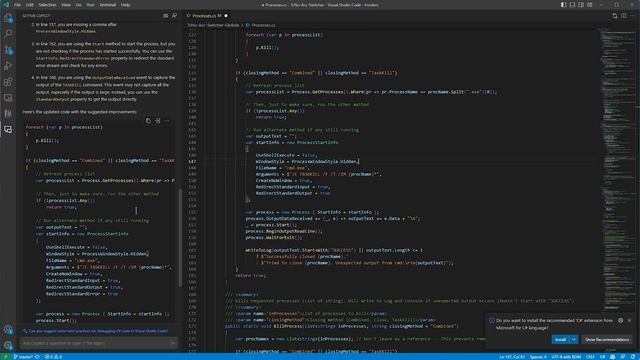Open the View menu

point(66,5)
